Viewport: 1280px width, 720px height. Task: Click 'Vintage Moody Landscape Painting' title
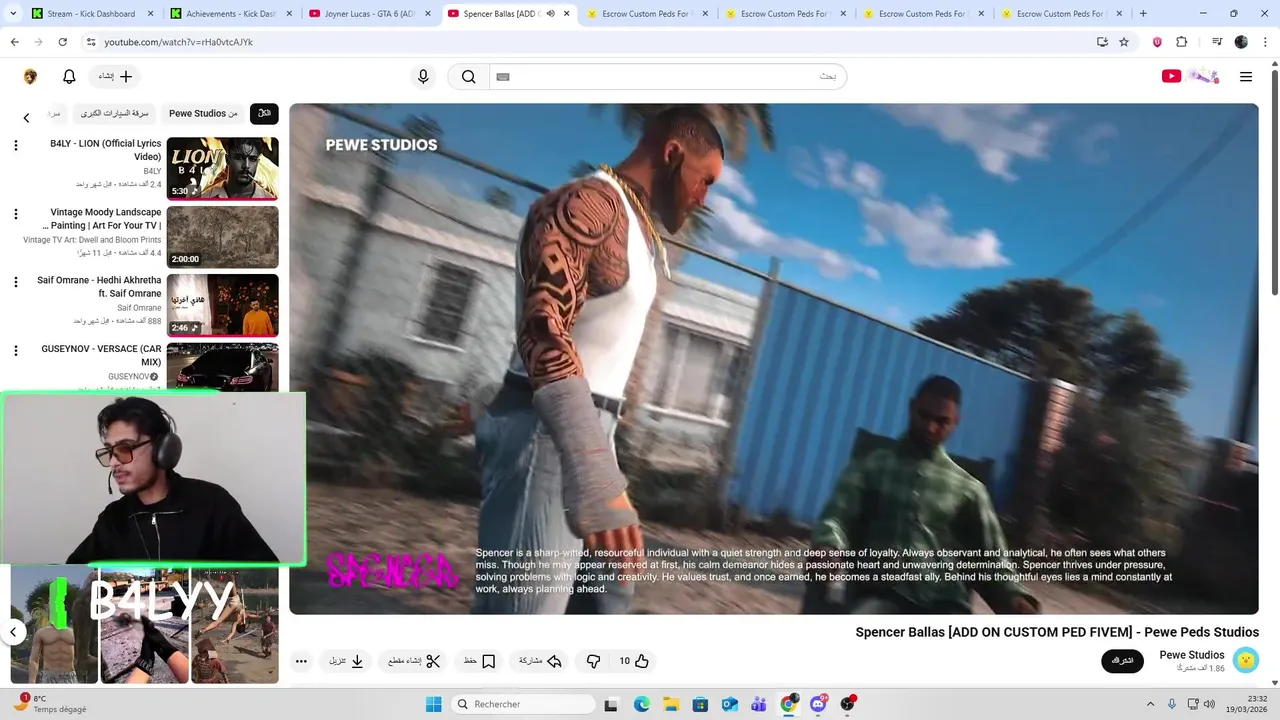coord(104,219)
